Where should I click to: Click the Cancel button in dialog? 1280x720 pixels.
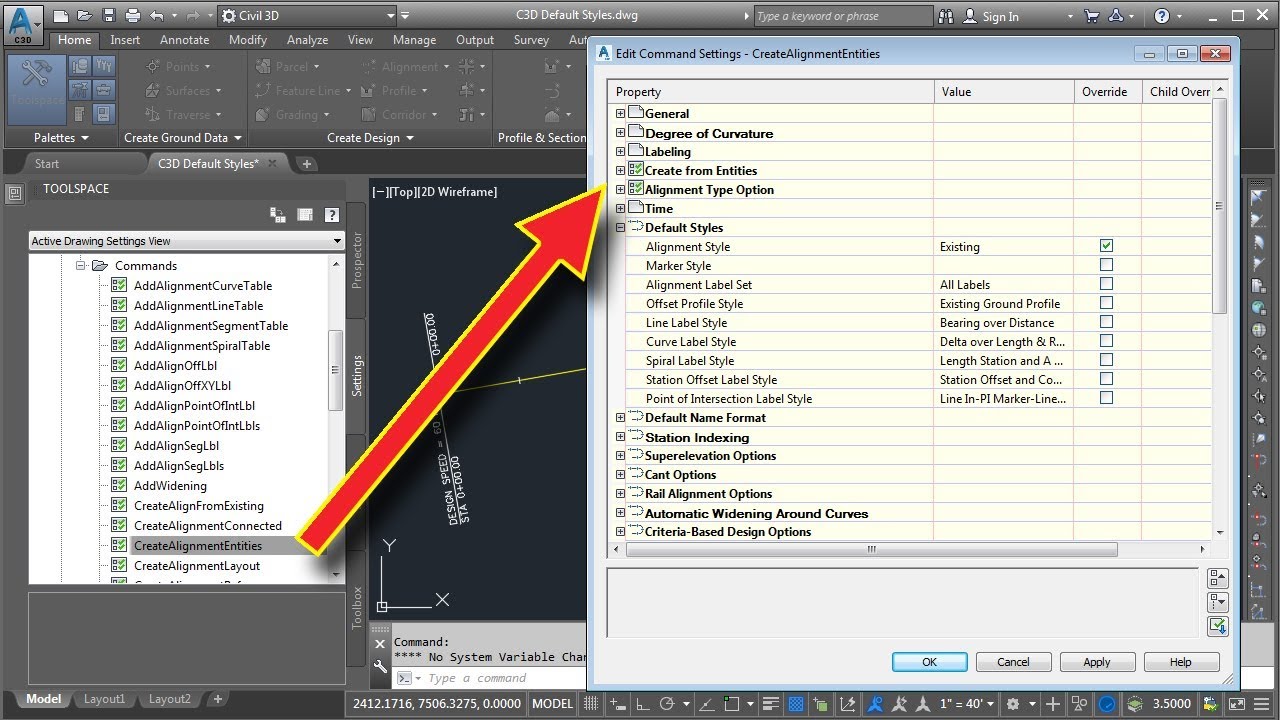point(1013,662)
